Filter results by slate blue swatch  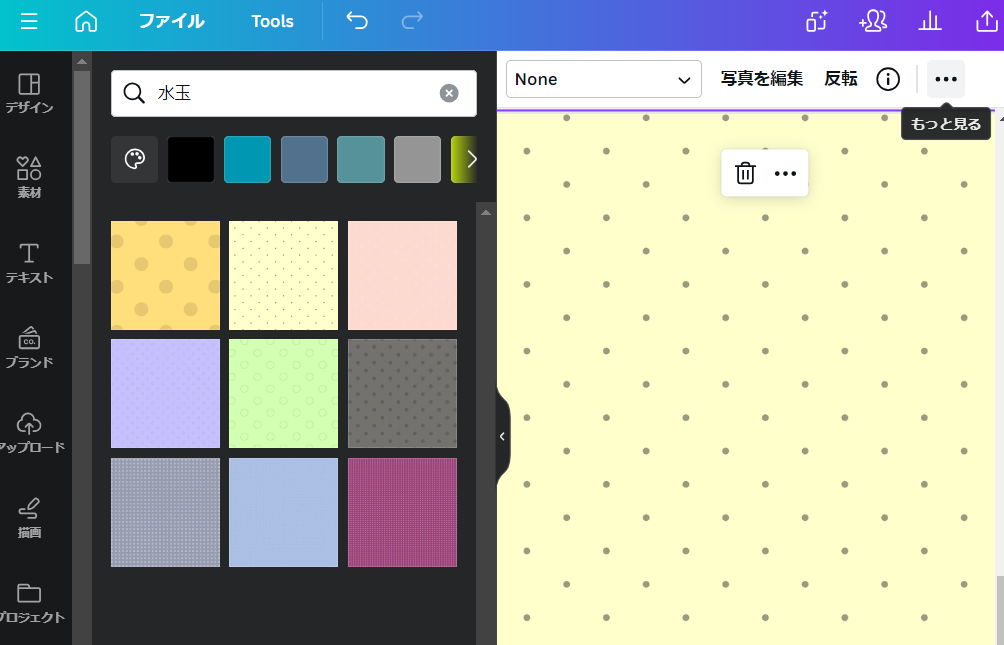pyautogui.click(x=304, y=159)
